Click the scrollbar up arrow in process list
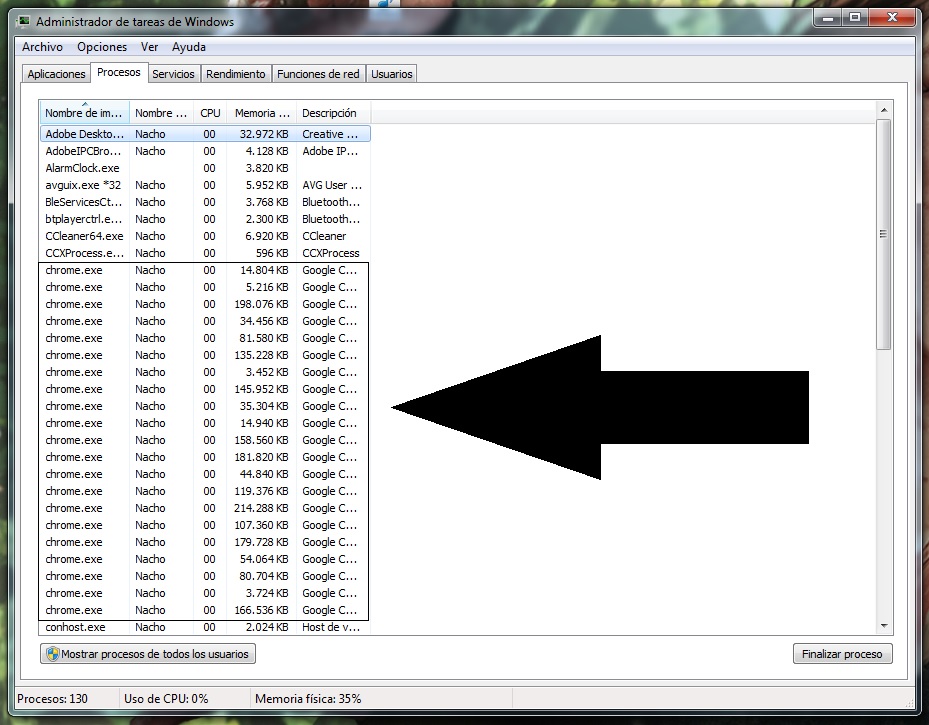This screenshot has width=929, height=725. (883, 109)
